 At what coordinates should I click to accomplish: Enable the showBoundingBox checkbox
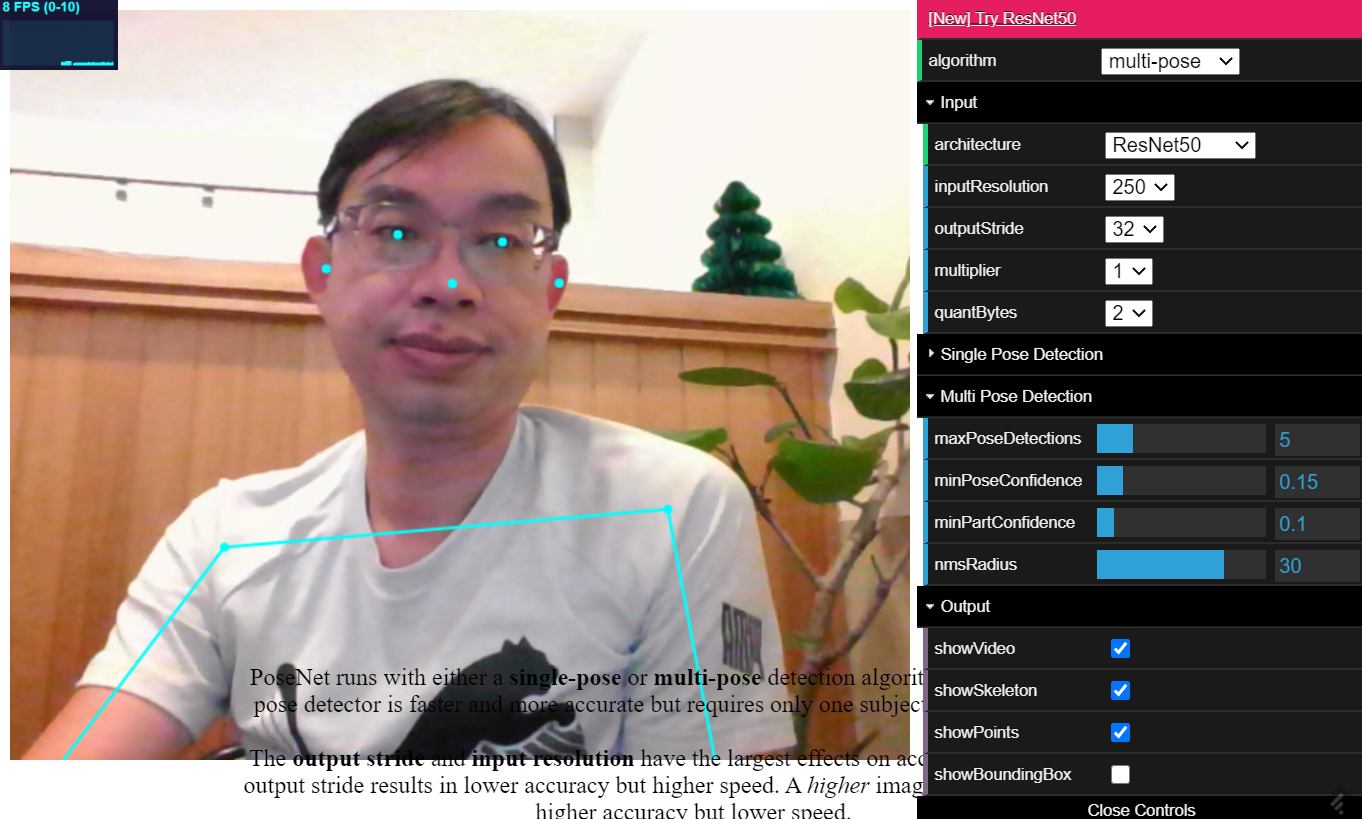[x=1120, y=775]
